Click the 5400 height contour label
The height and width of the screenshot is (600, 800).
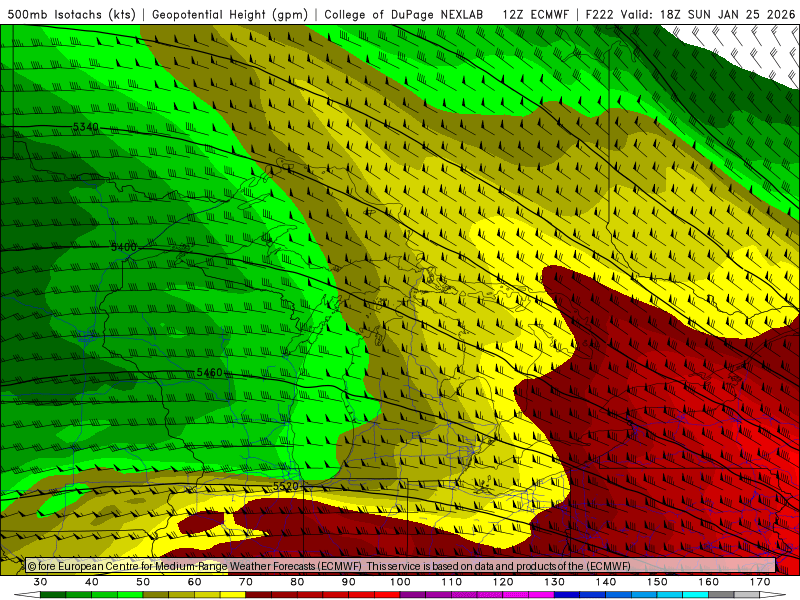(x=124, y=247)
